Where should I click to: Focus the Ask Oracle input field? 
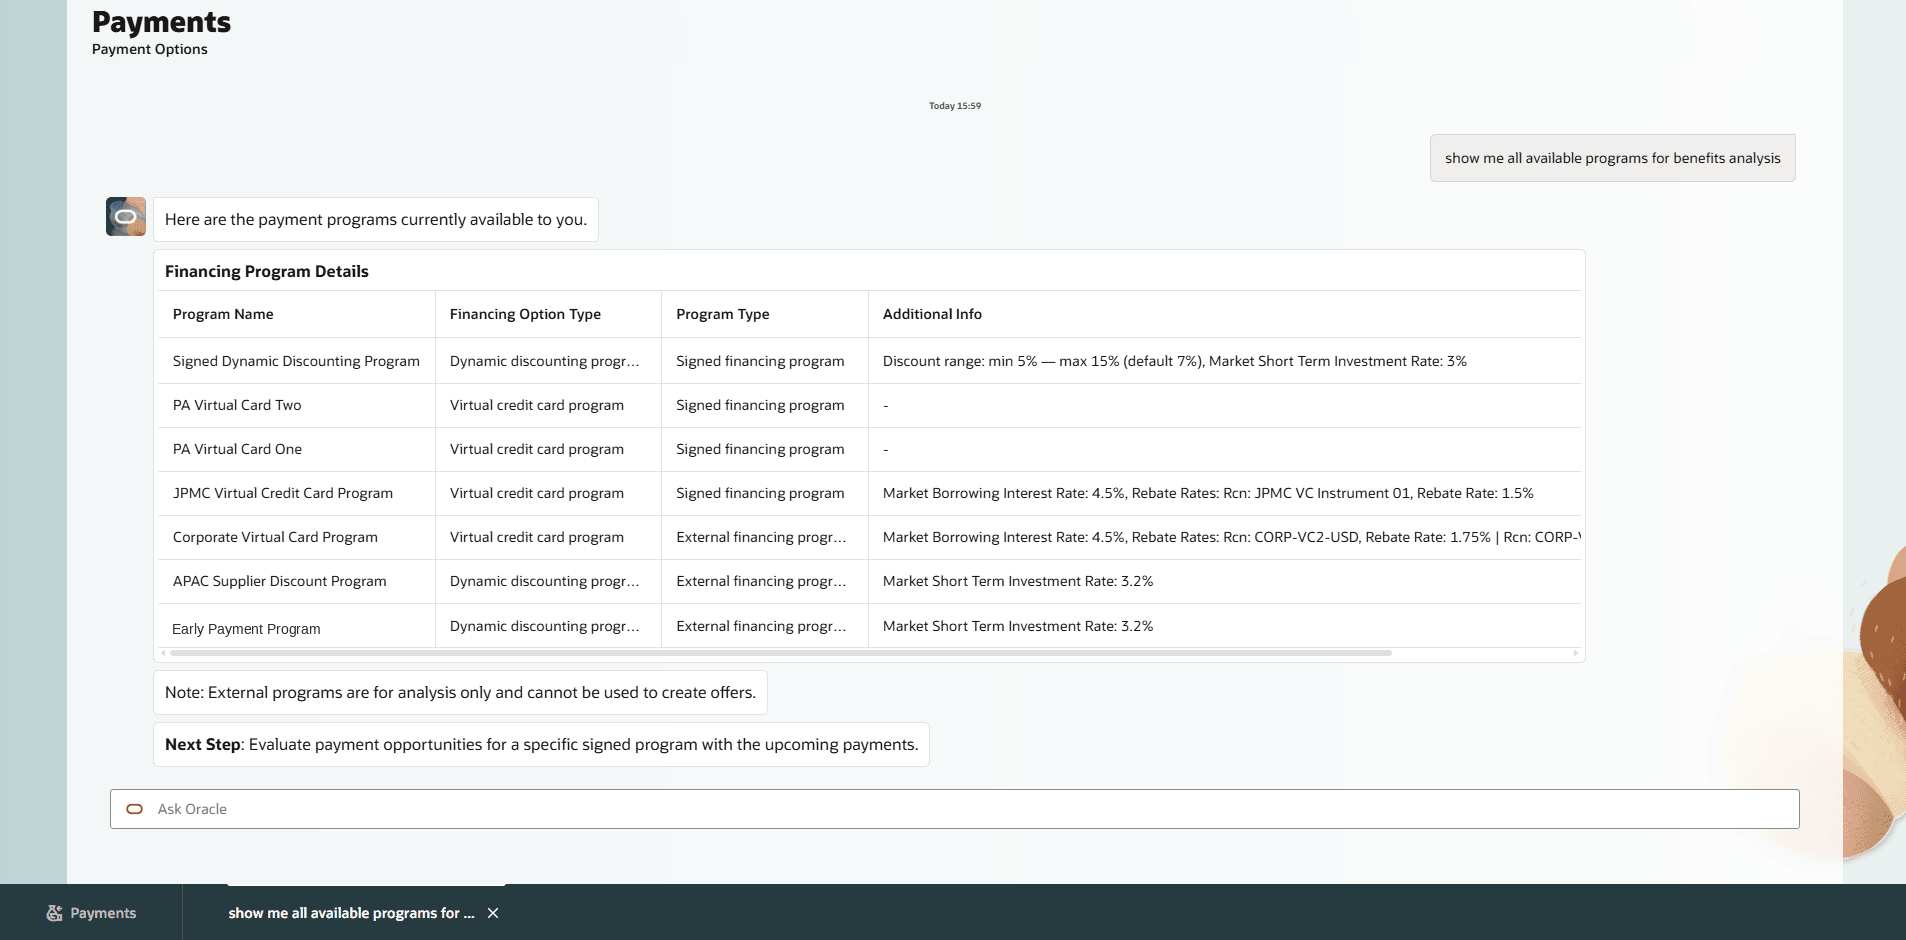(954, 809)
